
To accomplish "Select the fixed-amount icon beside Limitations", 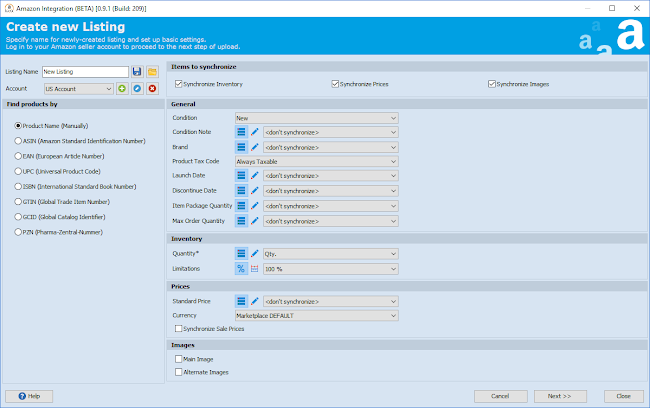I will [x=255, y=269].
